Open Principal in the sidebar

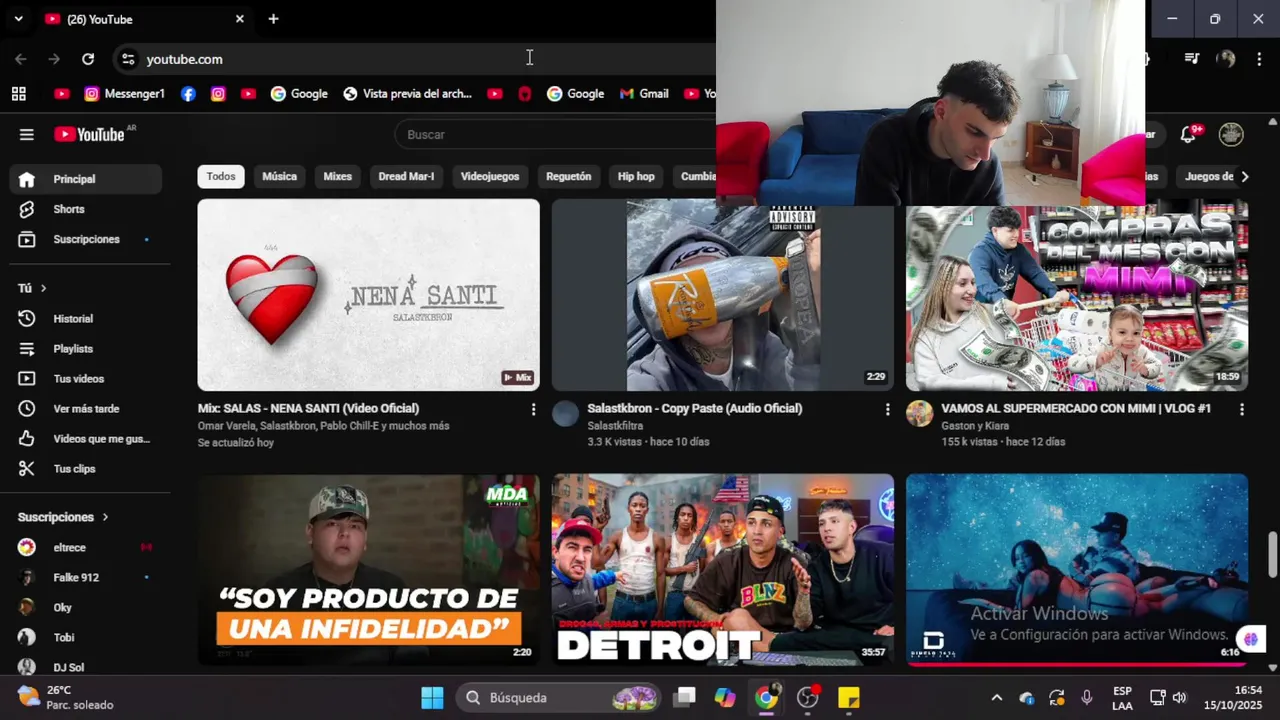point(86,179)
